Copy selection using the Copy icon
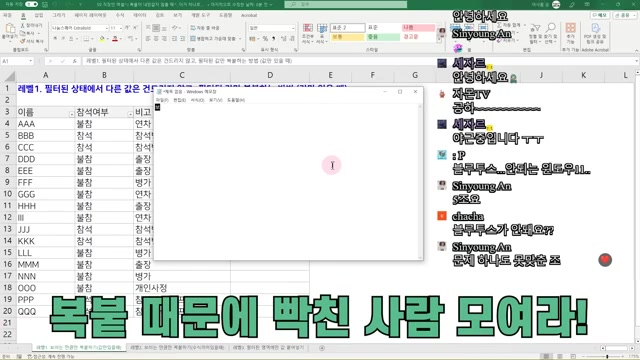Image resolution: width=640 pixels, height=360 pixels. pos(22,33)
